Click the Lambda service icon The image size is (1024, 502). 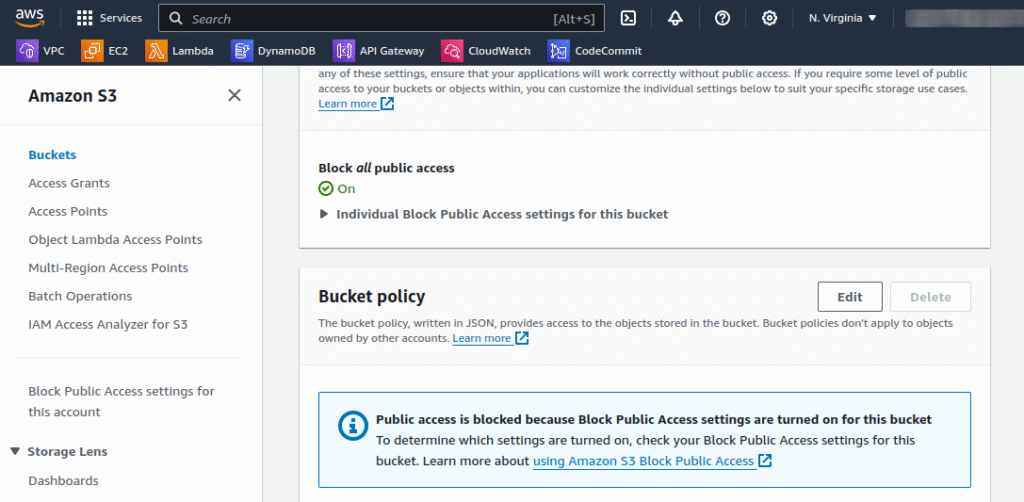156,51
